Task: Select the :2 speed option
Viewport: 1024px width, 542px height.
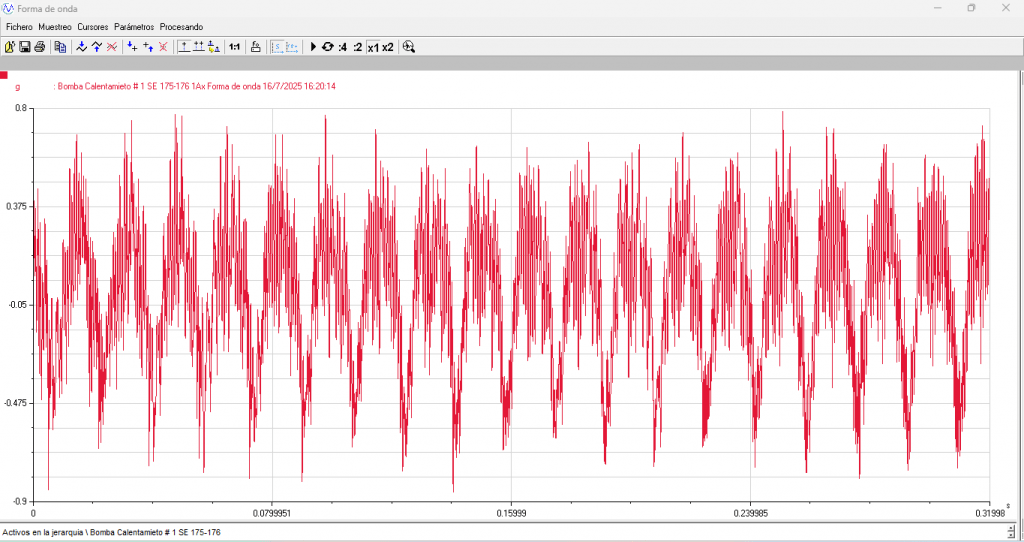Action: [x=357, y=47]
